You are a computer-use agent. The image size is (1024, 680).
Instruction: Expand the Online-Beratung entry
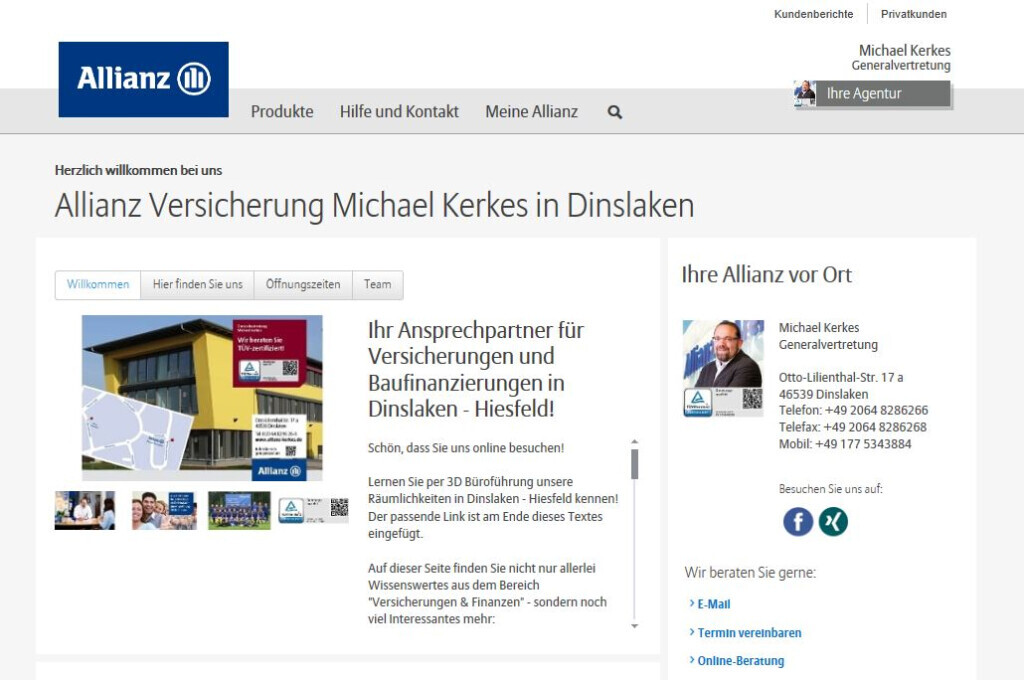coord(739,661)
